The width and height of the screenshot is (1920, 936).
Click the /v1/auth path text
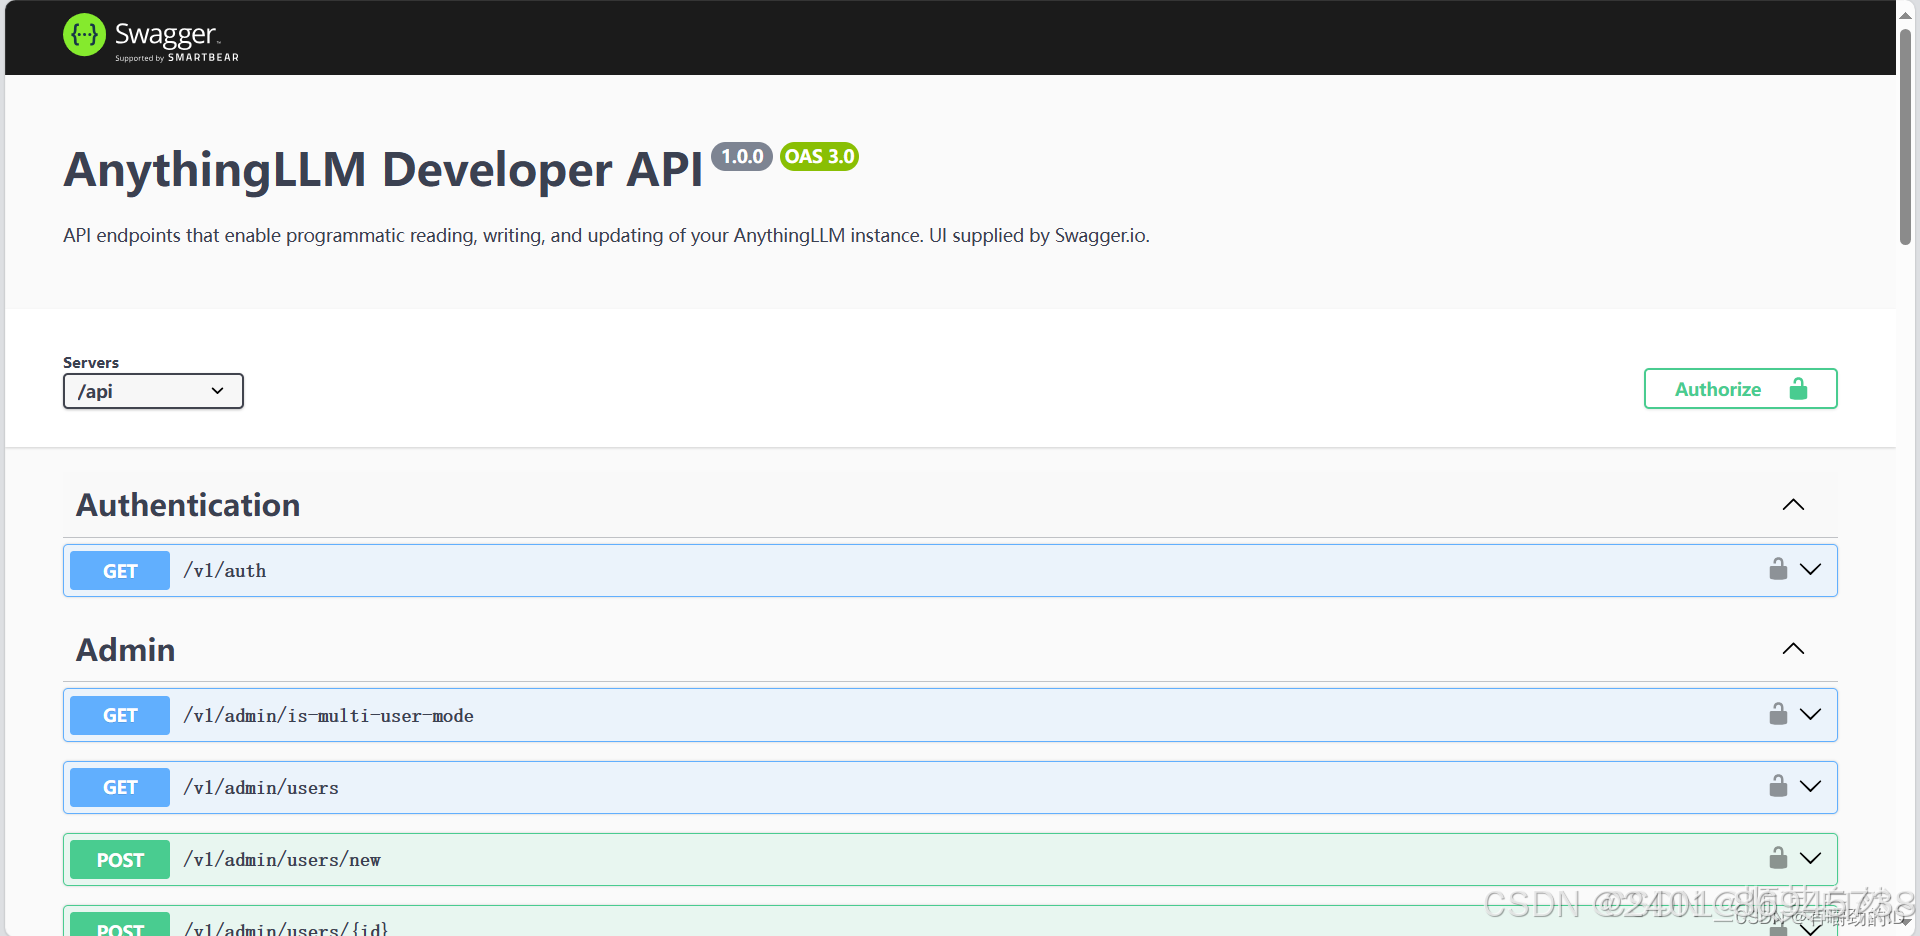225,571
